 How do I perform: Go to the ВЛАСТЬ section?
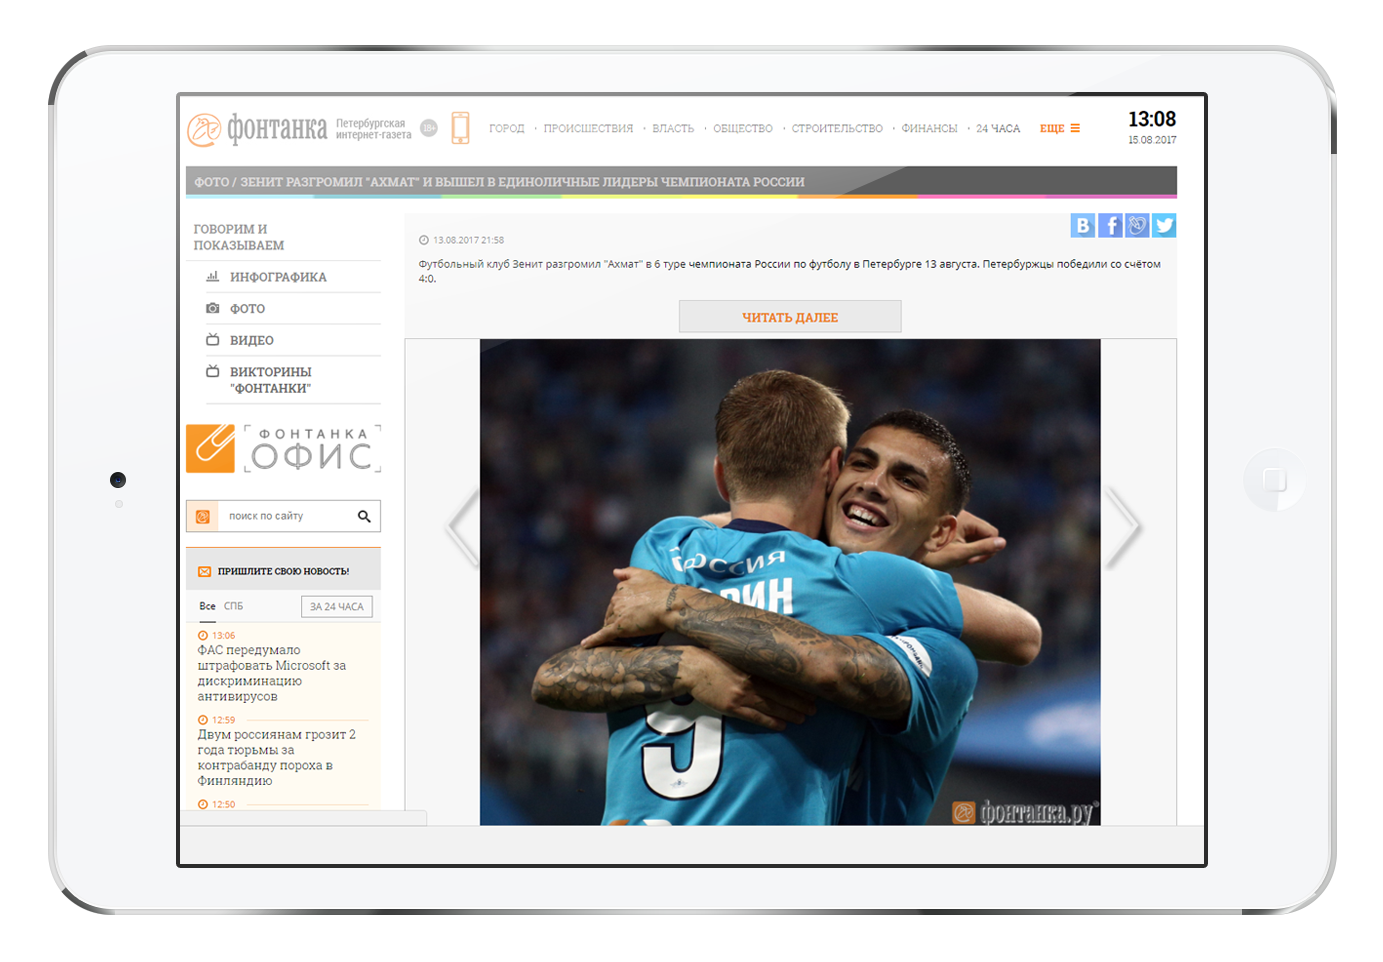(673, 128)
